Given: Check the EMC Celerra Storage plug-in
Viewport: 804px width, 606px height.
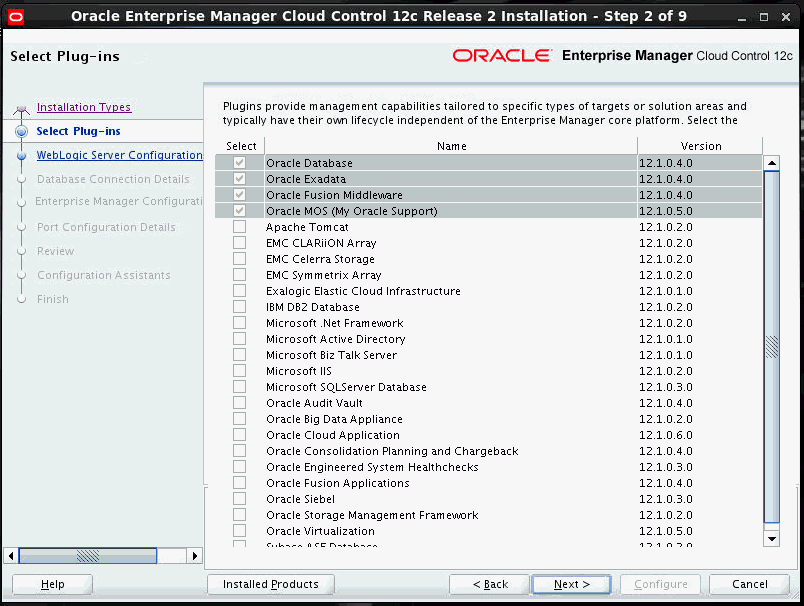Looking at the screenshot, I should point(239,258).
